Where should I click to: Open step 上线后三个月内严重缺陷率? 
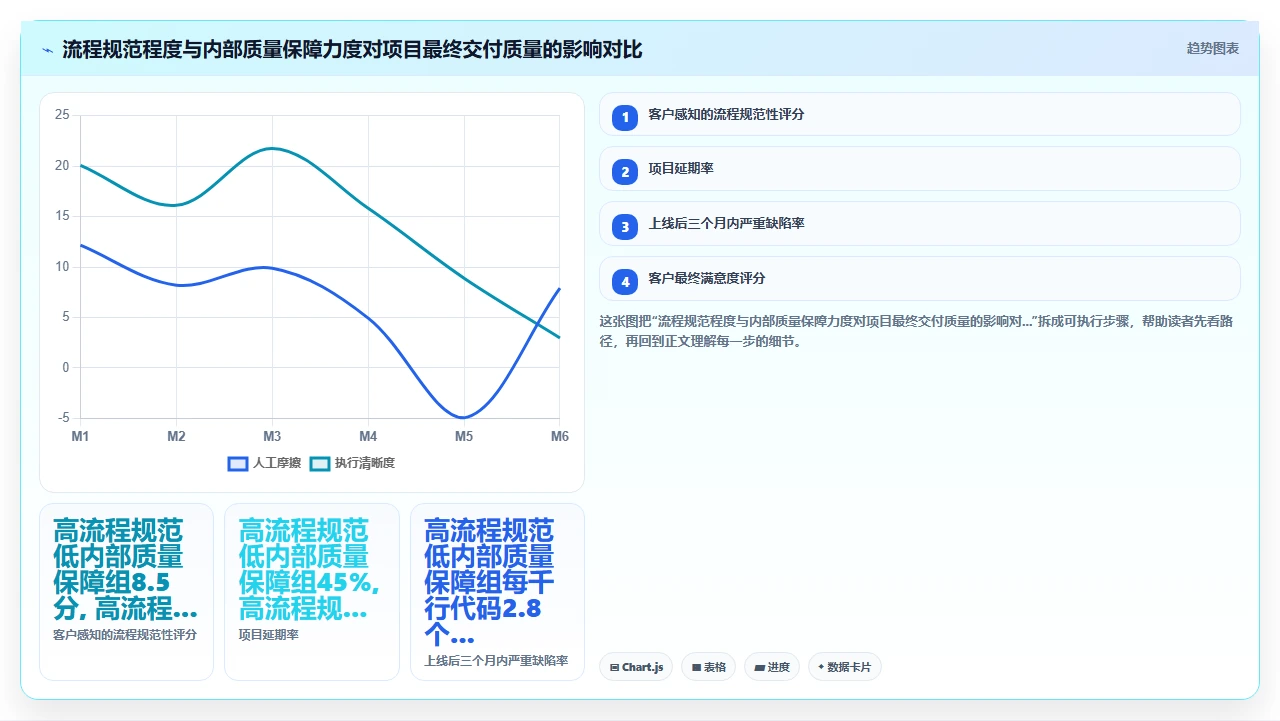click(920, 224)
